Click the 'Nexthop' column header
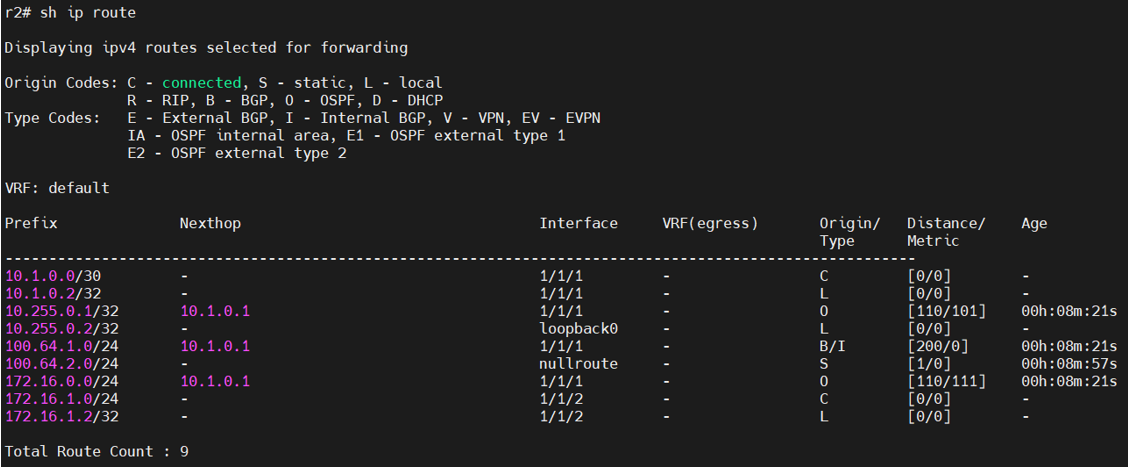Screen dimensions: 1128x467 click(210, 223)
